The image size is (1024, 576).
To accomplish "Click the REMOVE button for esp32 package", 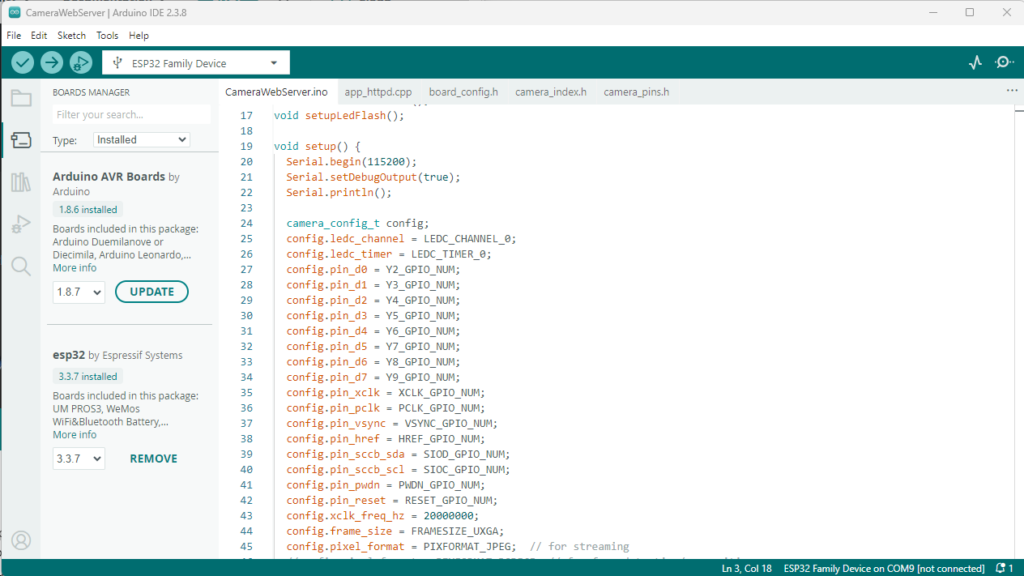I will coord(153,458).
